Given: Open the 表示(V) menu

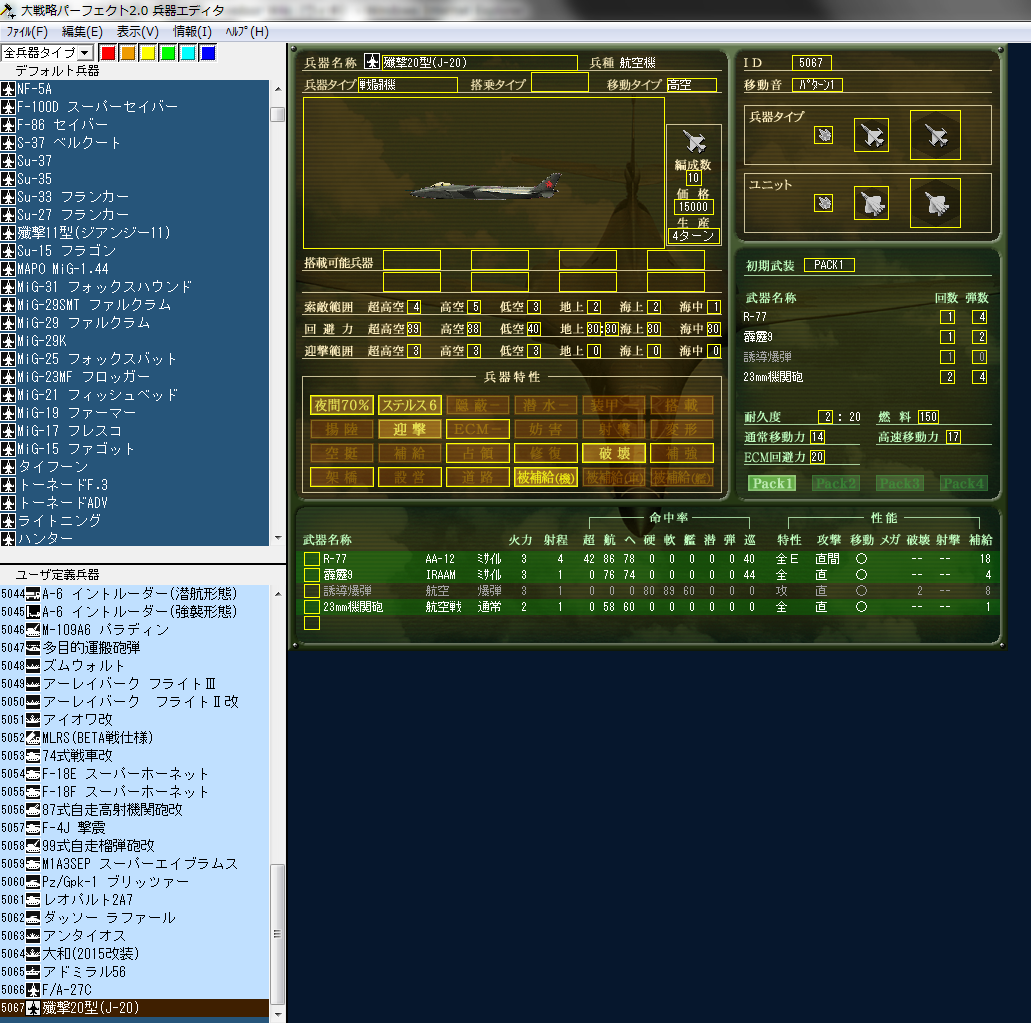Looking at the screenshot, I should click(137, 32).
